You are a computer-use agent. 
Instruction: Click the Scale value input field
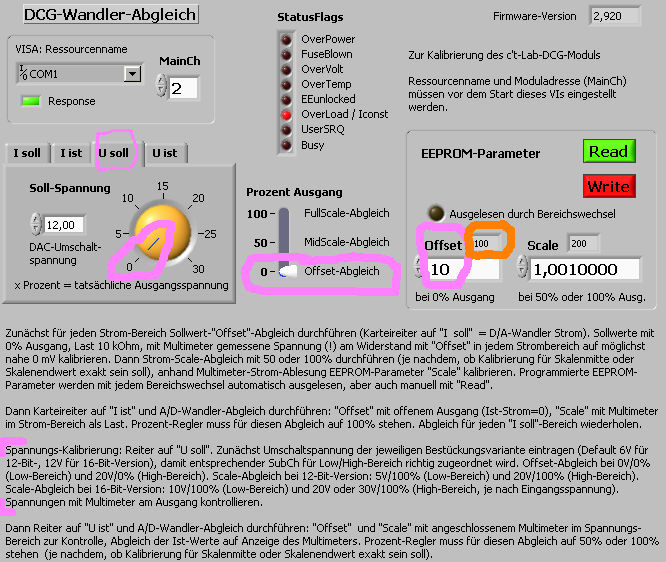click(x=583, y=269)
